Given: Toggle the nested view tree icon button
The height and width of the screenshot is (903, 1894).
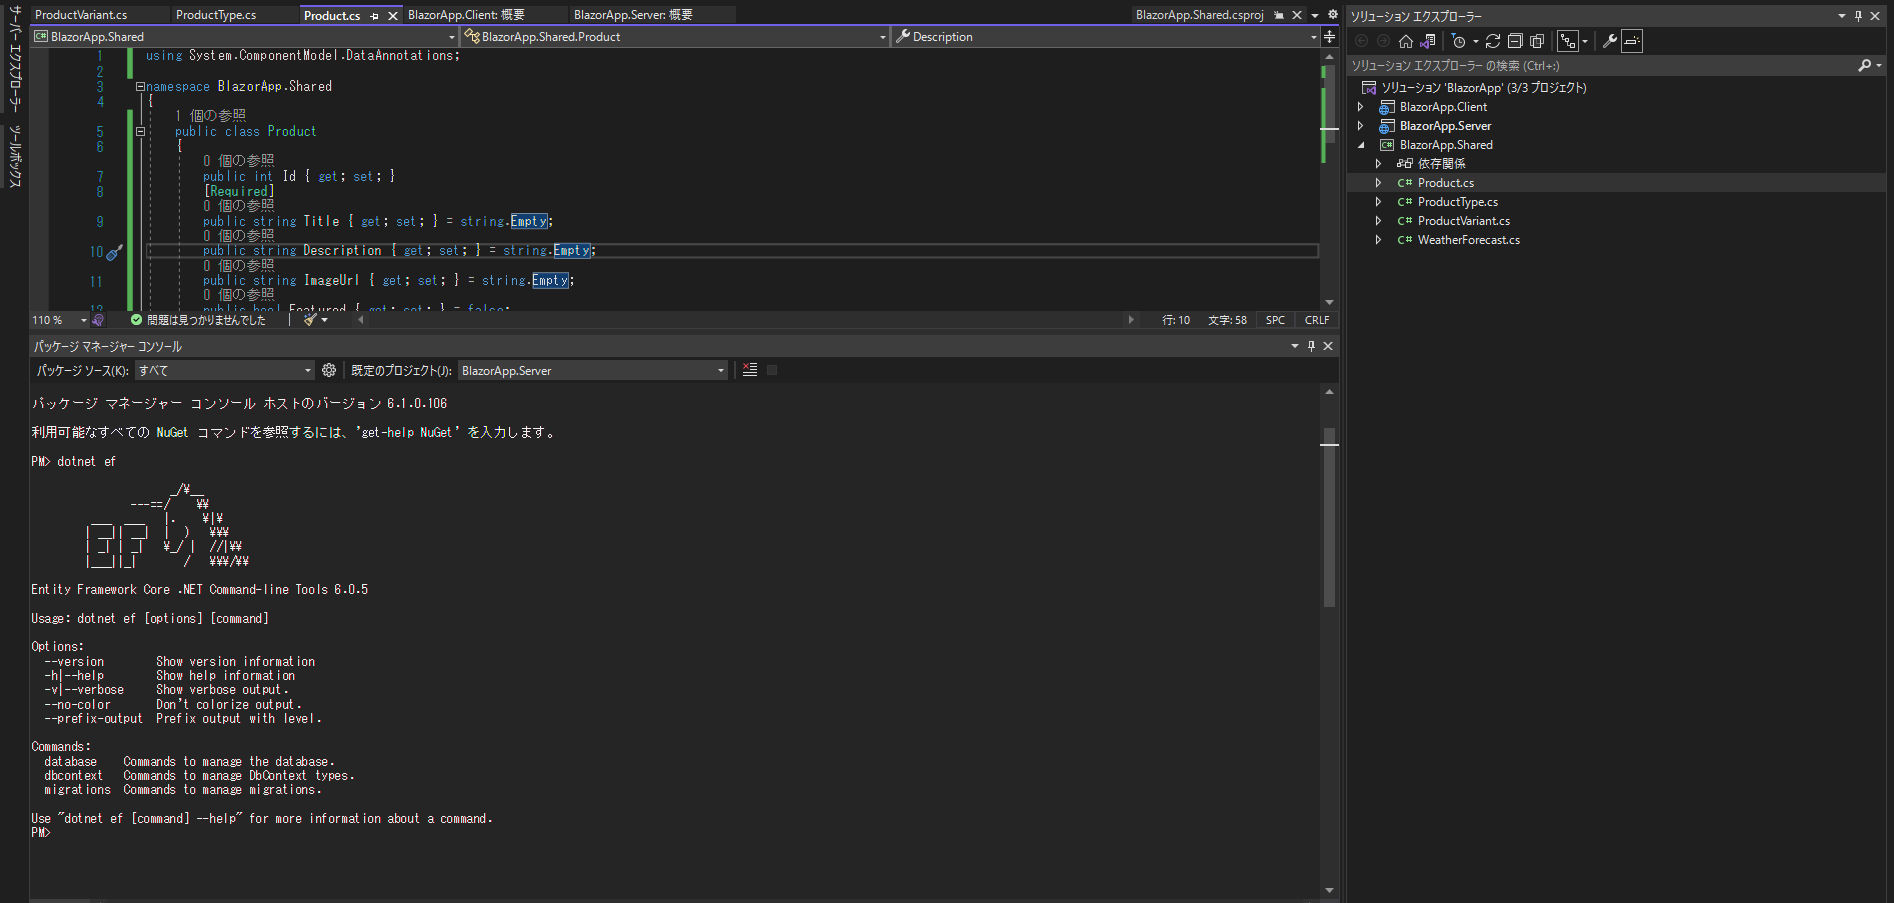Looking at the screenshot, I should [1568, 41].
